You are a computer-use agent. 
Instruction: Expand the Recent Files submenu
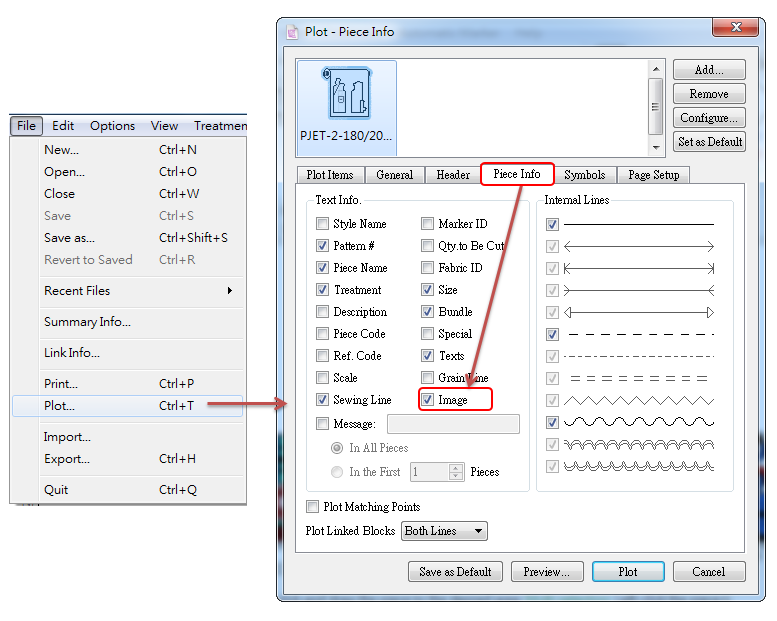137,291
